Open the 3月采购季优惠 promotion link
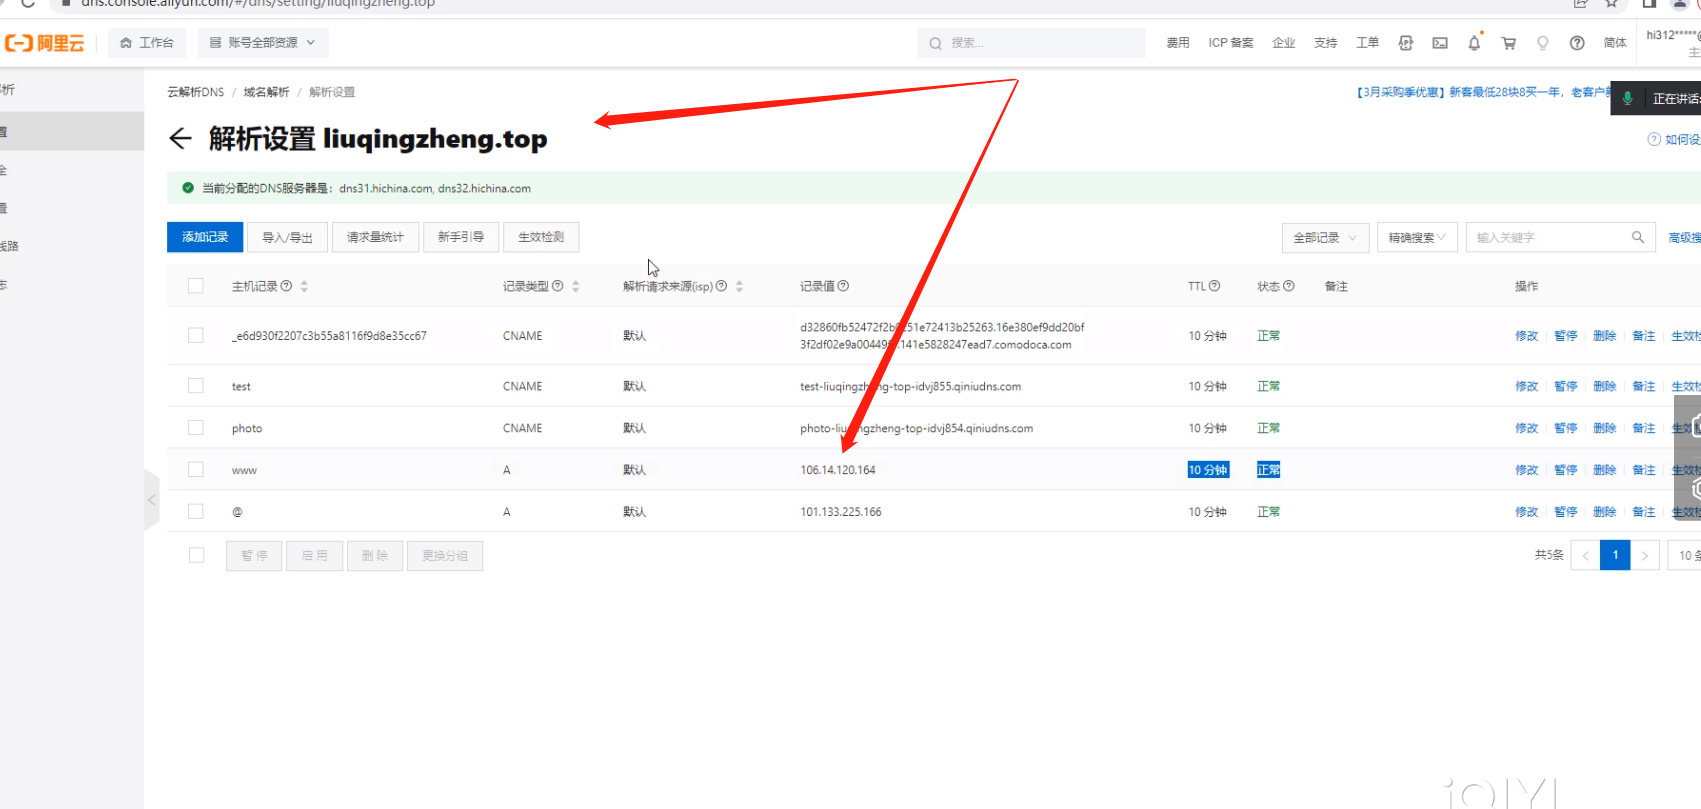Screen dimensions: 1701x809 [1483, 92]
